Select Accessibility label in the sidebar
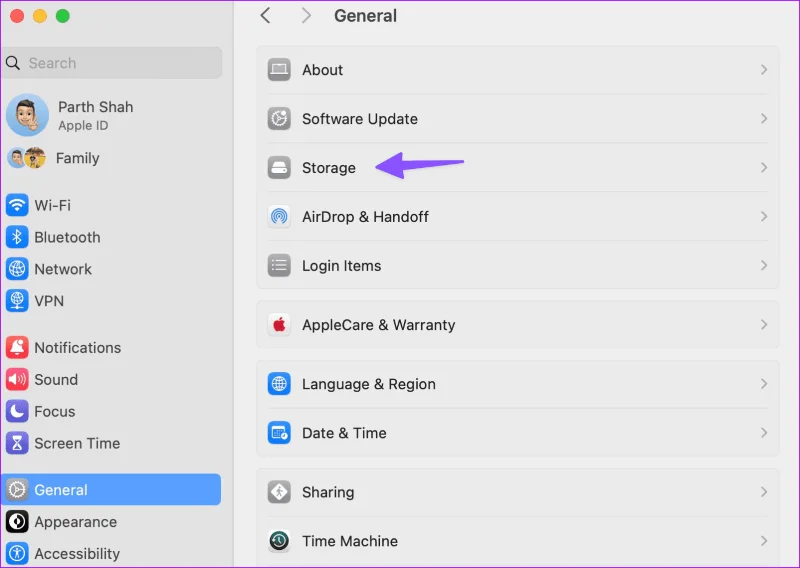800x568 pixels. (x=77, y=554)
